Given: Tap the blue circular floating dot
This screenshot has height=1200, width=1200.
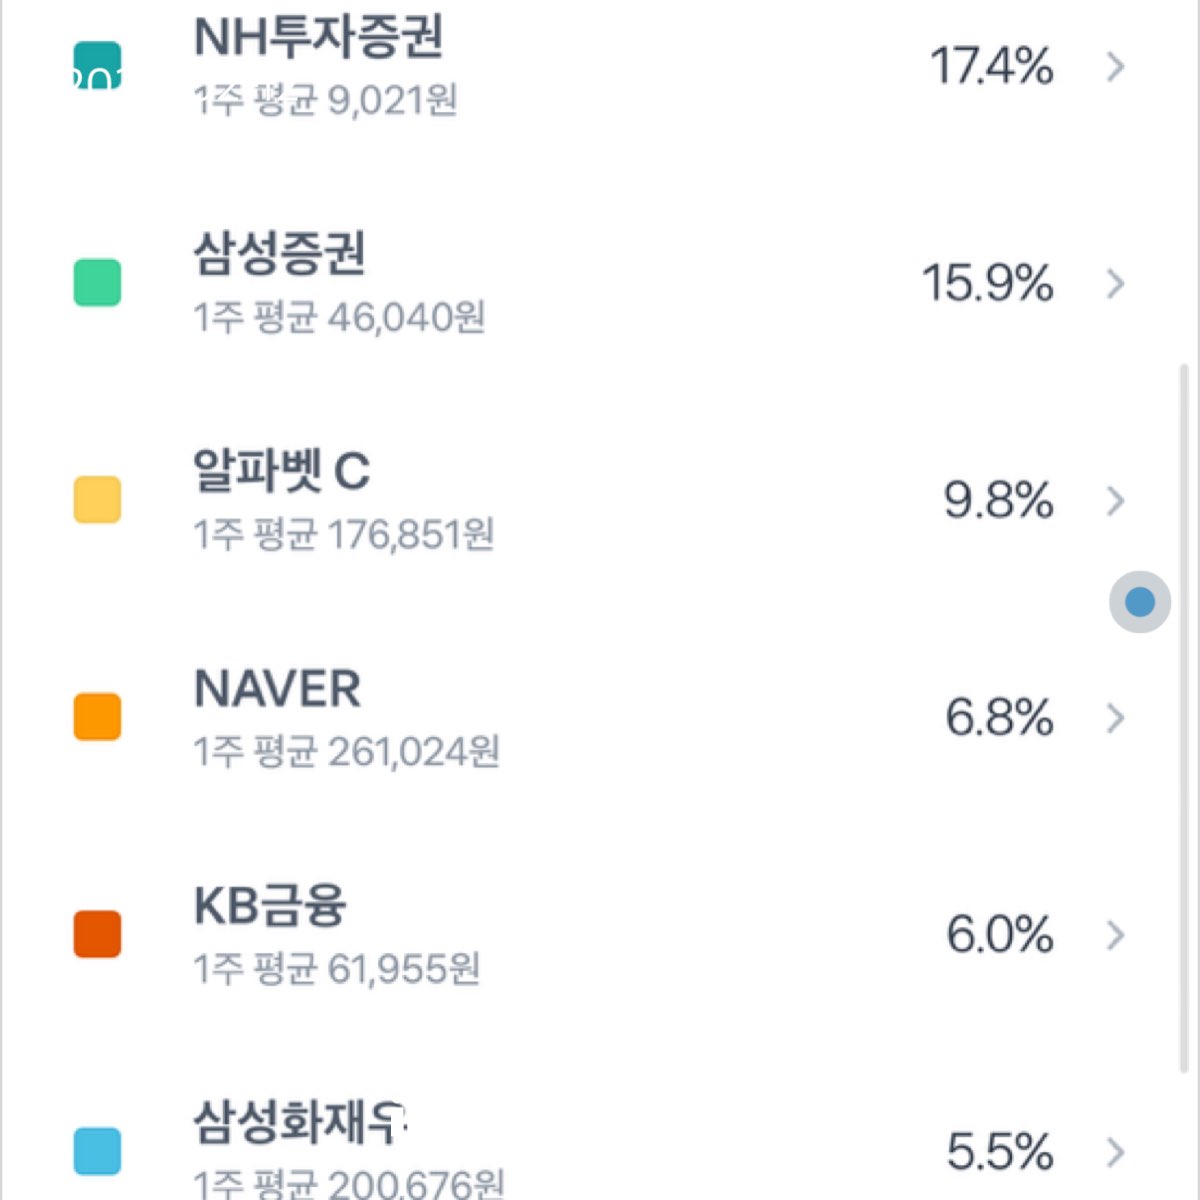Looking at the screenshot, I should (1140, 602).
